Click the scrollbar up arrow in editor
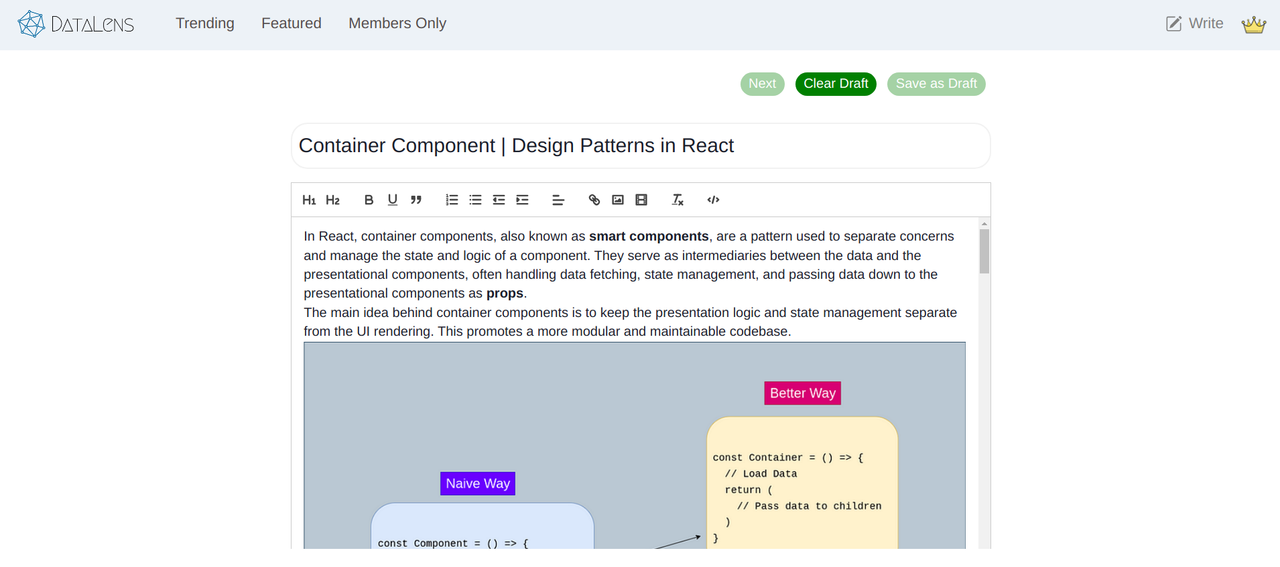This screenshot has height=567, width=1280. pos(984,224)
